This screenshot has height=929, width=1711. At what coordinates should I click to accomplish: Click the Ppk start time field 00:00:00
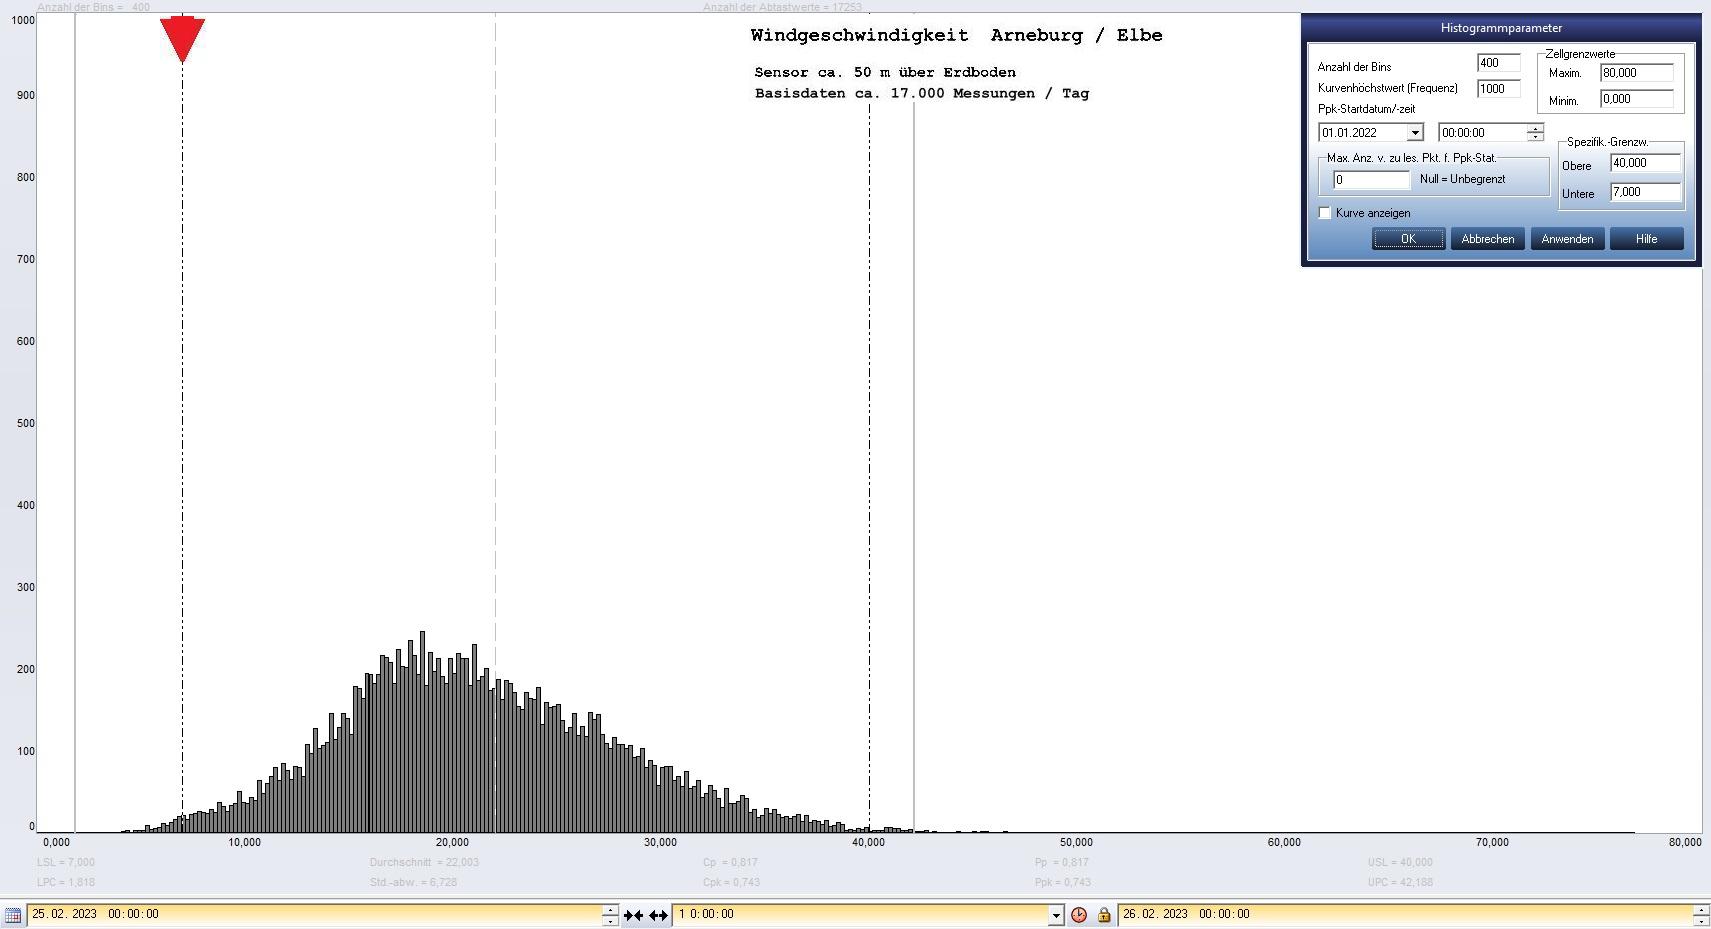tap(1483, 133)
